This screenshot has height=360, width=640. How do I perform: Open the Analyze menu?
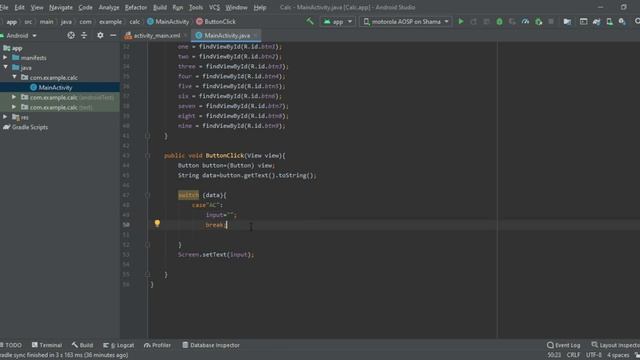tap(109, 7)
